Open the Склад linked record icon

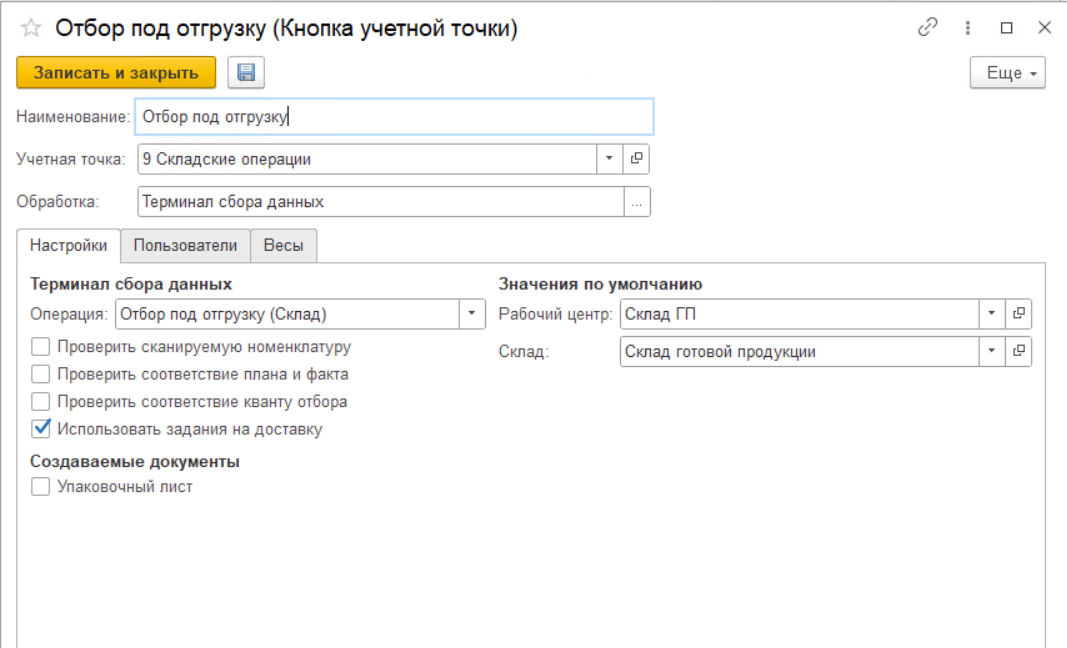point(1019,351)
